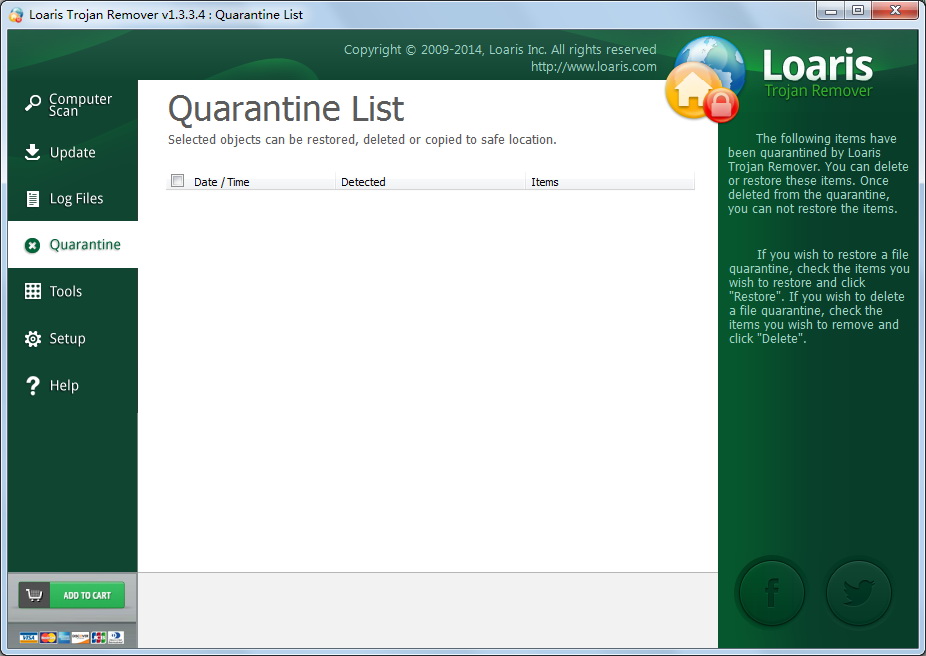Maximize the Loaris window

857,11
